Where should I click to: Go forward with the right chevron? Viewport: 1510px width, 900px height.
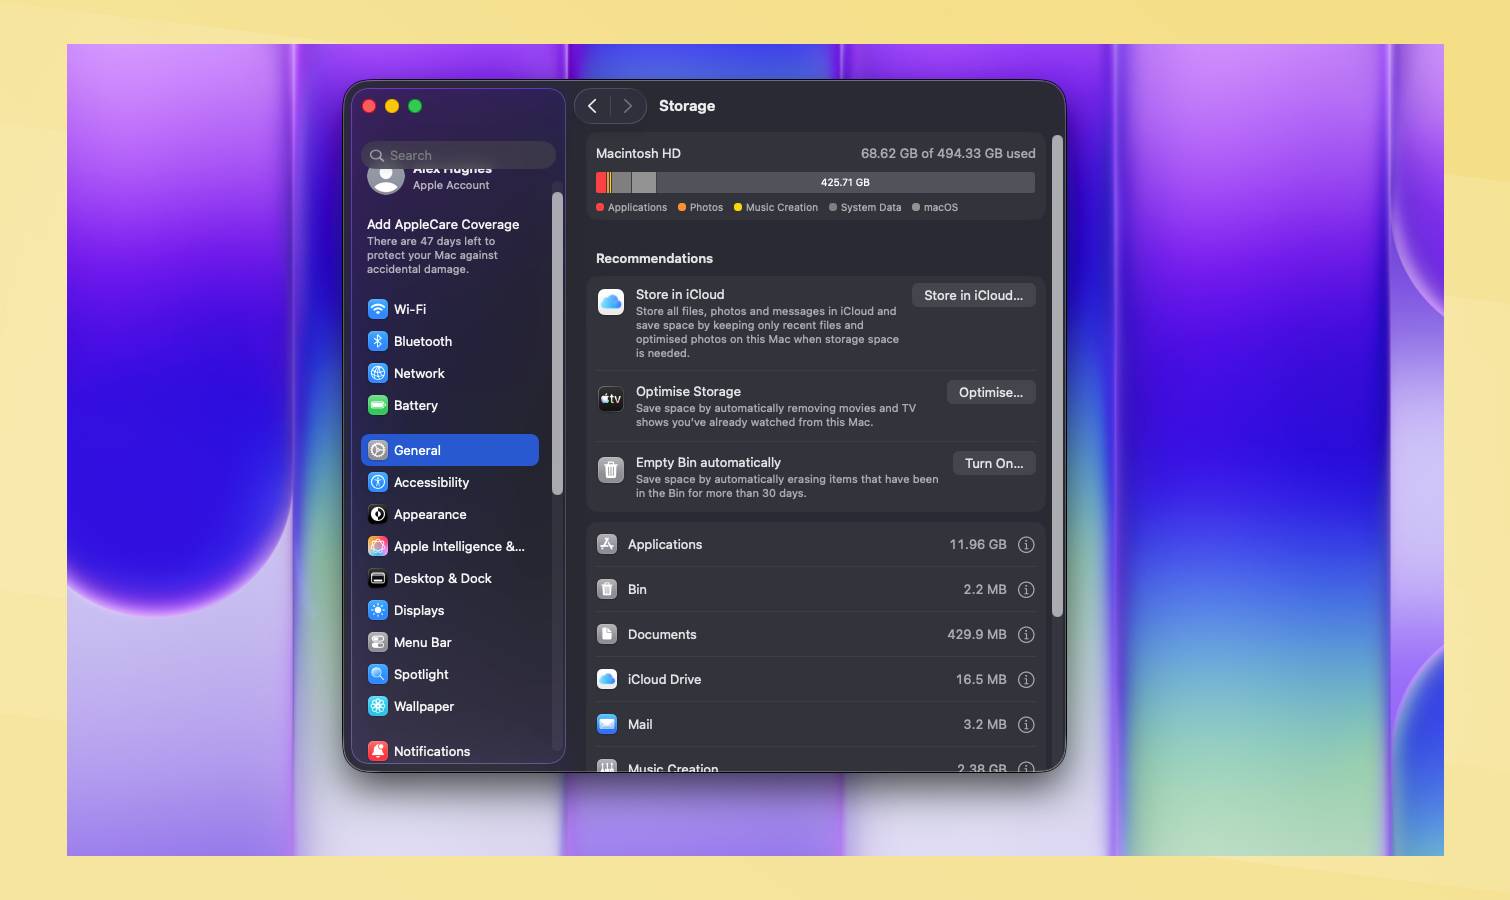click(x=628, y=106)
